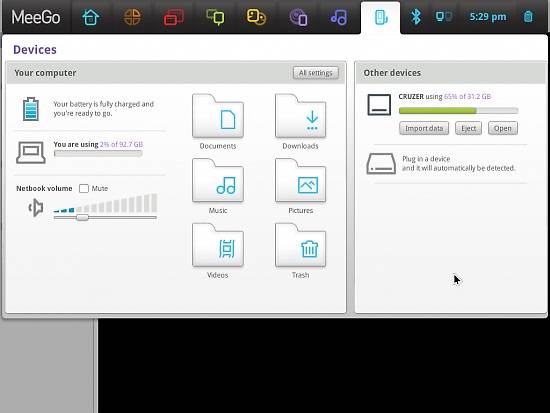Click the battery fully charged message
Image resolution: width=550 pixels, height=413 pixels.
(103, 109)
